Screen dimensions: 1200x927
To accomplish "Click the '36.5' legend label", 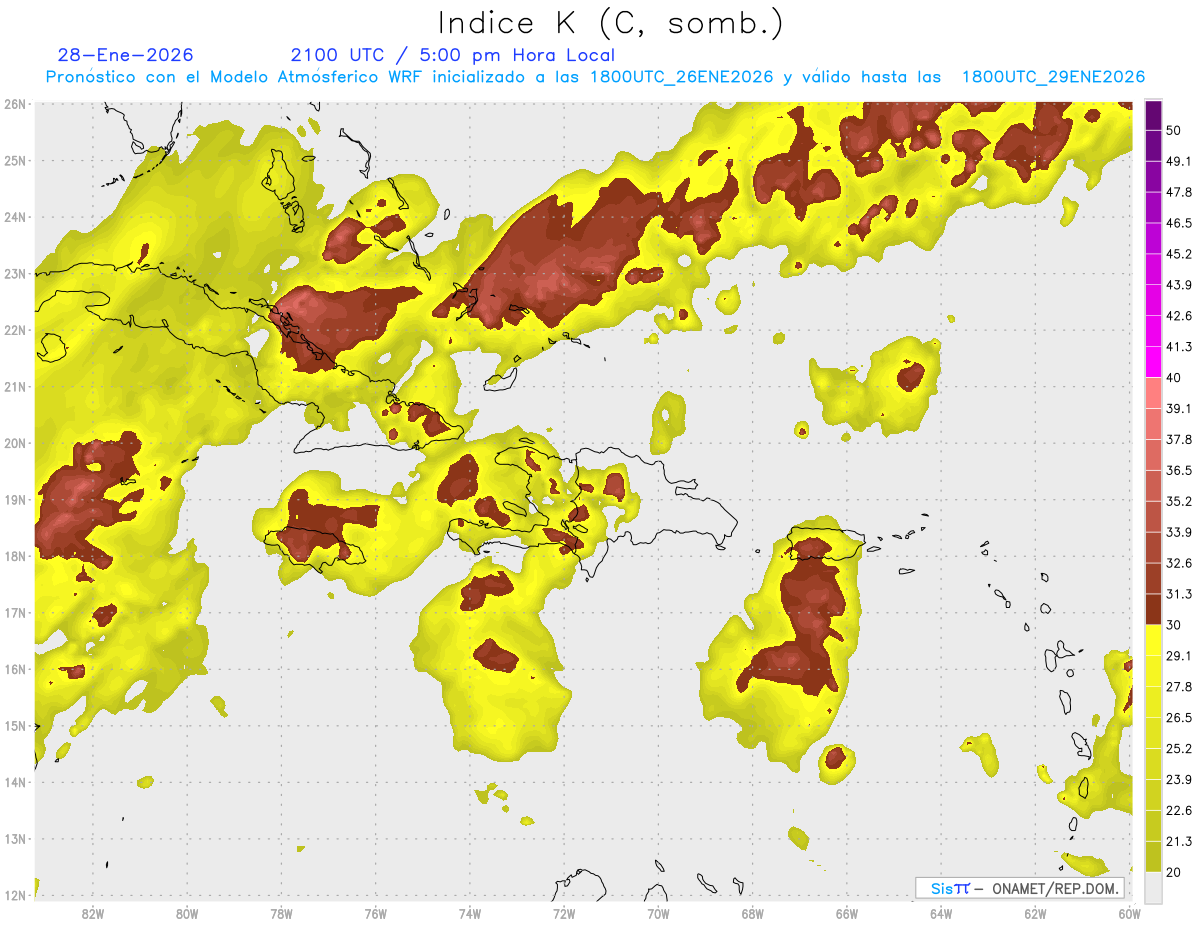I will 1178,471.
